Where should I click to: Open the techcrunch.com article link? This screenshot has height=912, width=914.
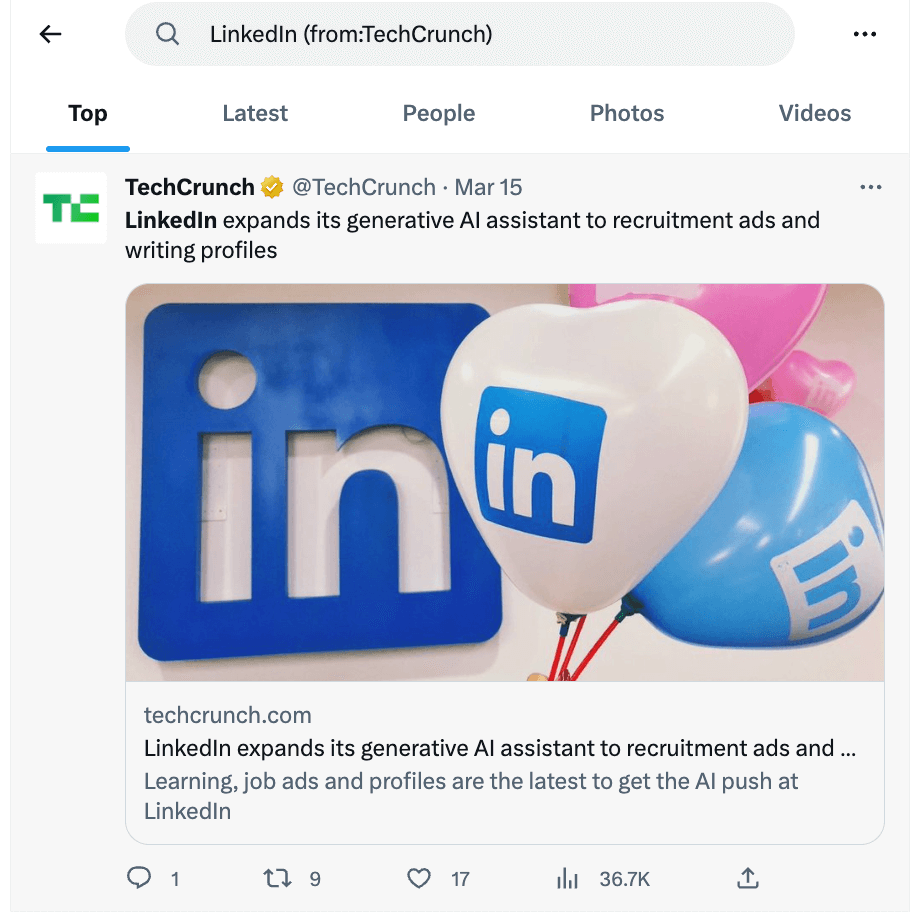point(227,715)
